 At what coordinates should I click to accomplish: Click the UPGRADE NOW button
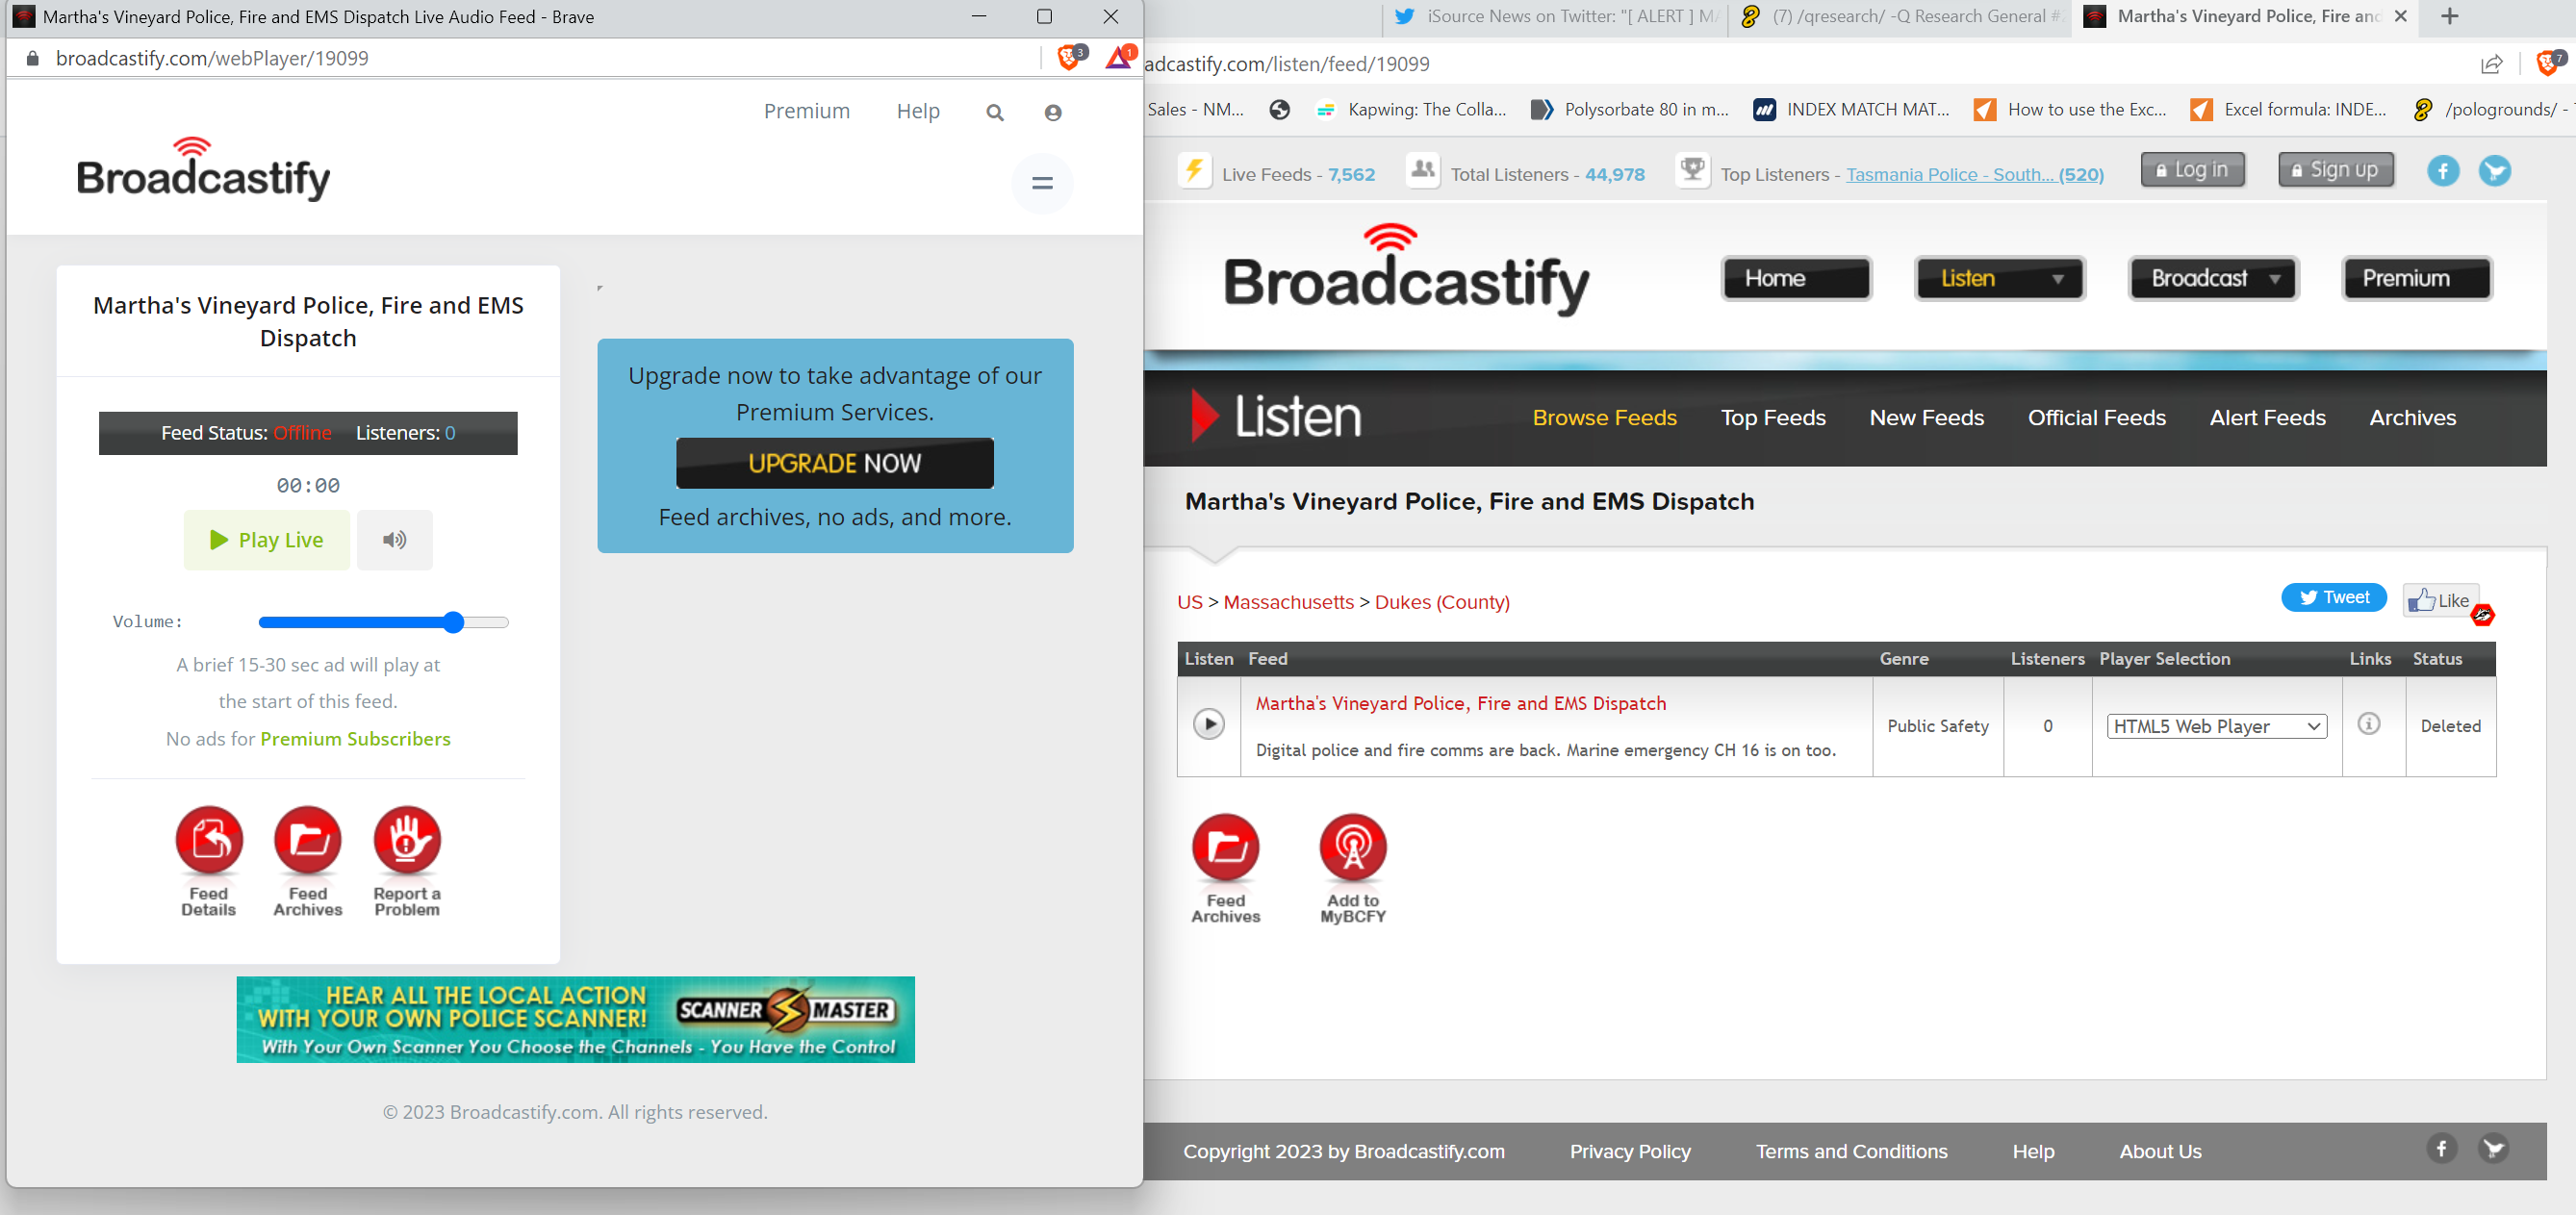pyautogui.click(x=835, y=463)
